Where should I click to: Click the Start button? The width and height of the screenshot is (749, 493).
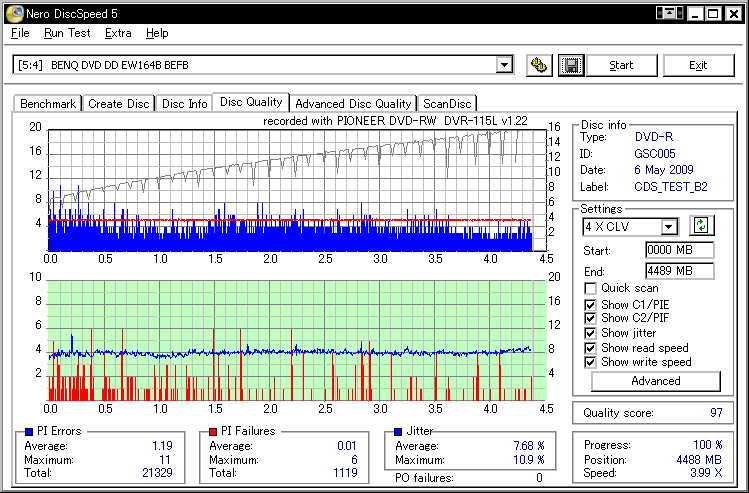pyautogui.click(x=621, y=65)
